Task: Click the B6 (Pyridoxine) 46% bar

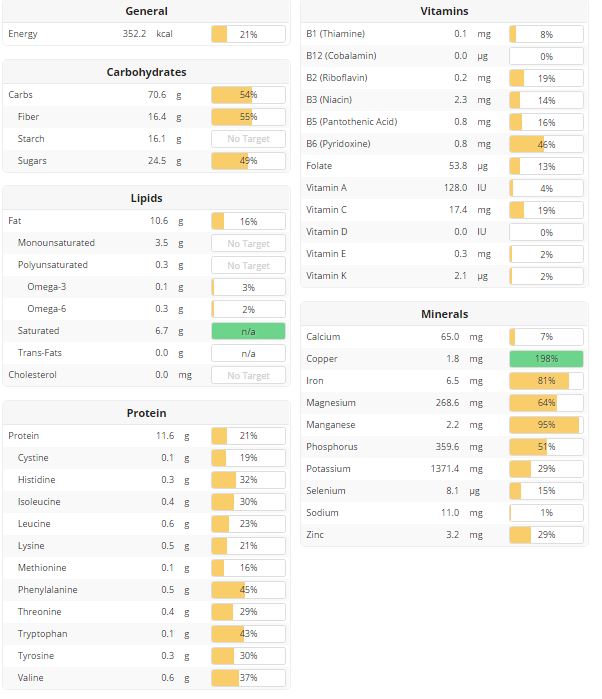Action: point(546,144)
